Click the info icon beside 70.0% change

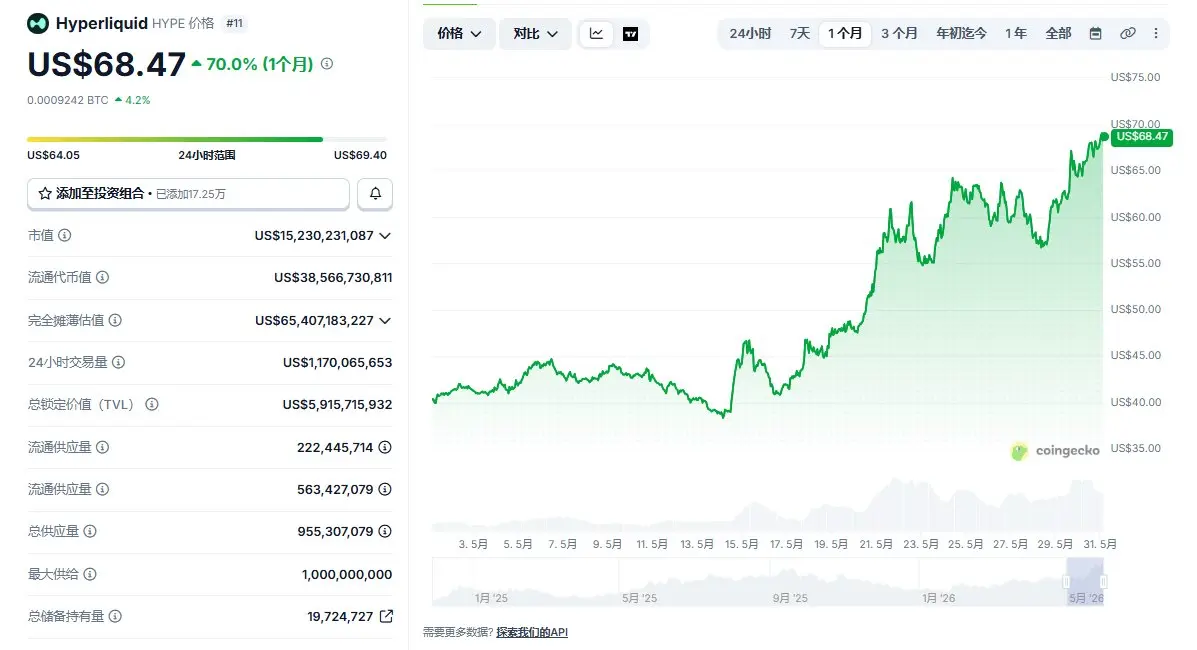(x=327, y=64)
